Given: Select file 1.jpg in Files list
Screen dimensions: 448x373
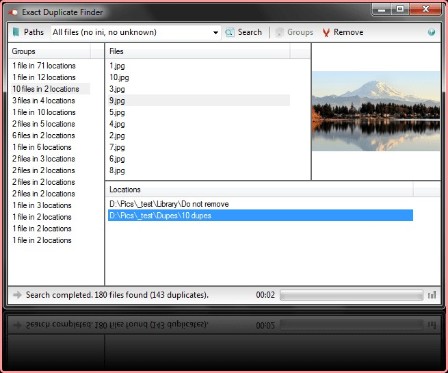Looking at the screenshot, I should coord(198,66).
